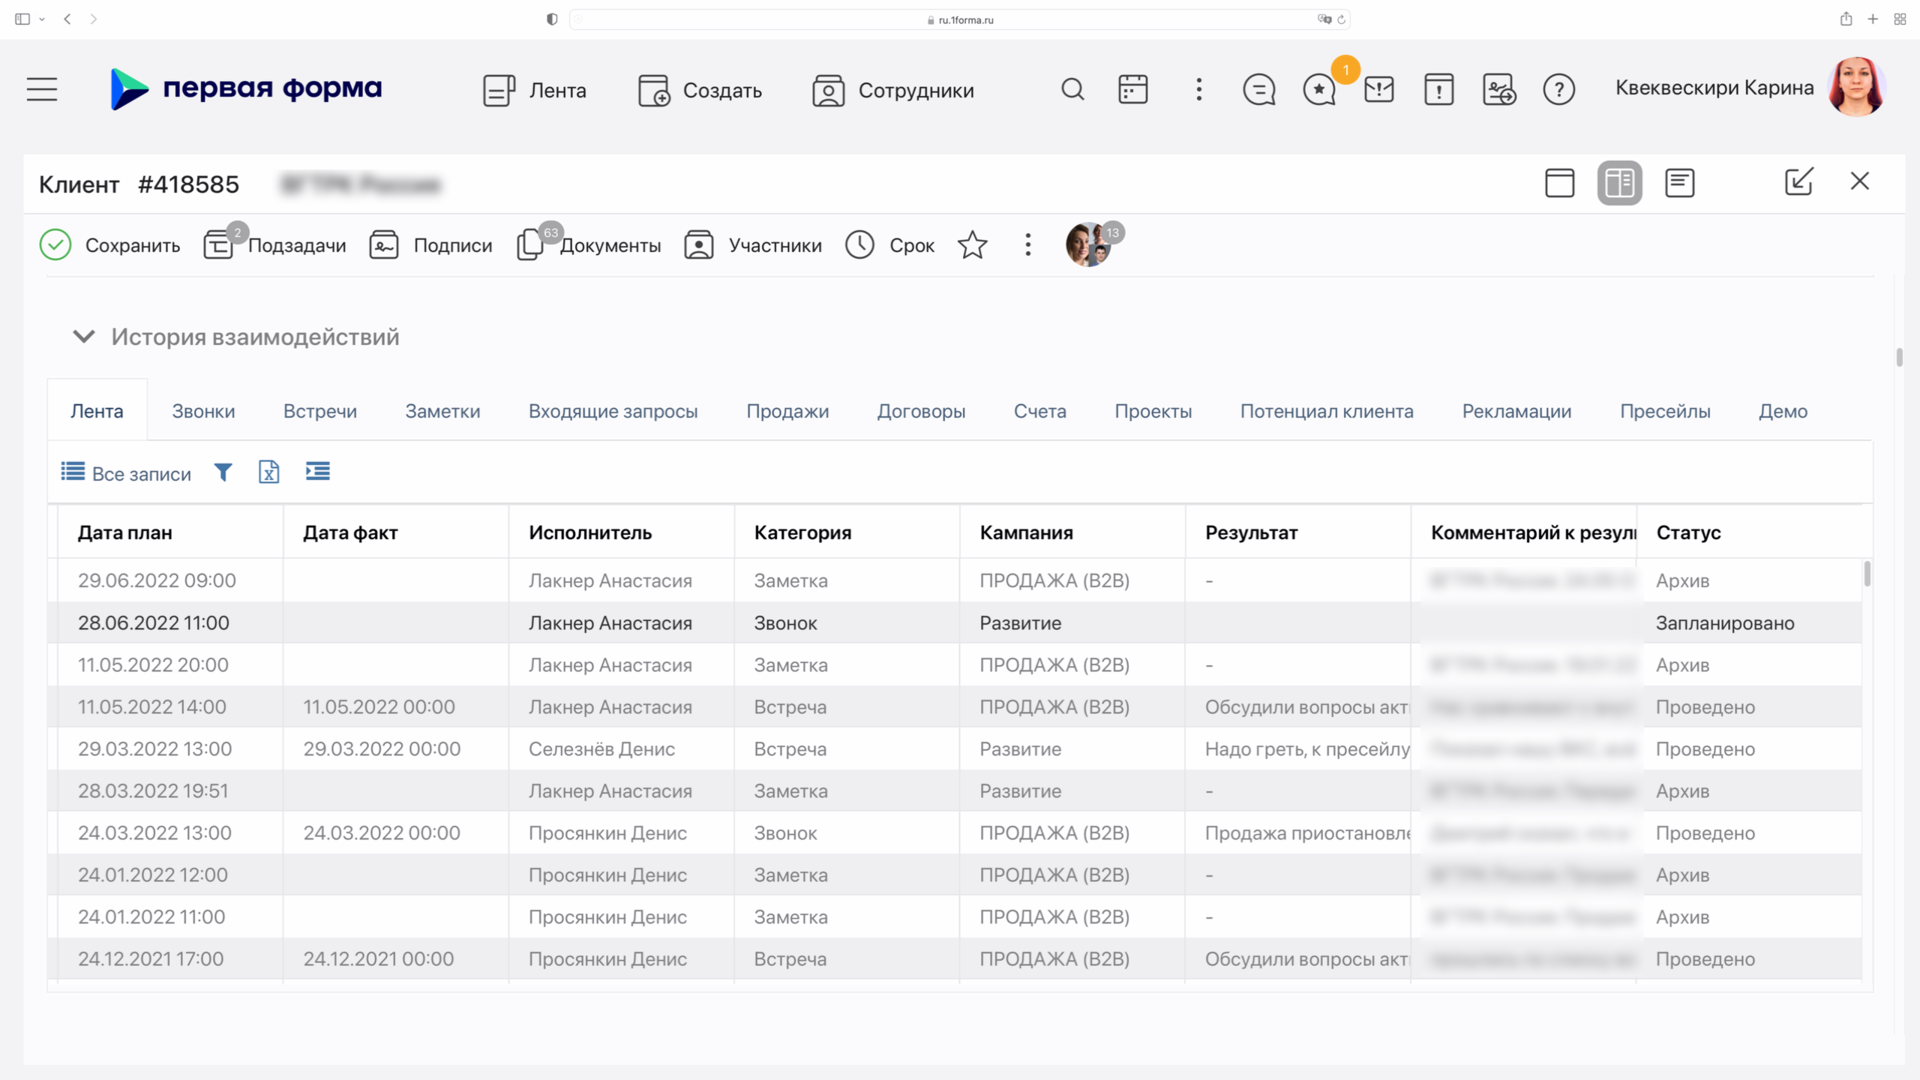Open the Договоры tab
Viewport: 1920px width, 1080px height.
[x=920, y=411]
